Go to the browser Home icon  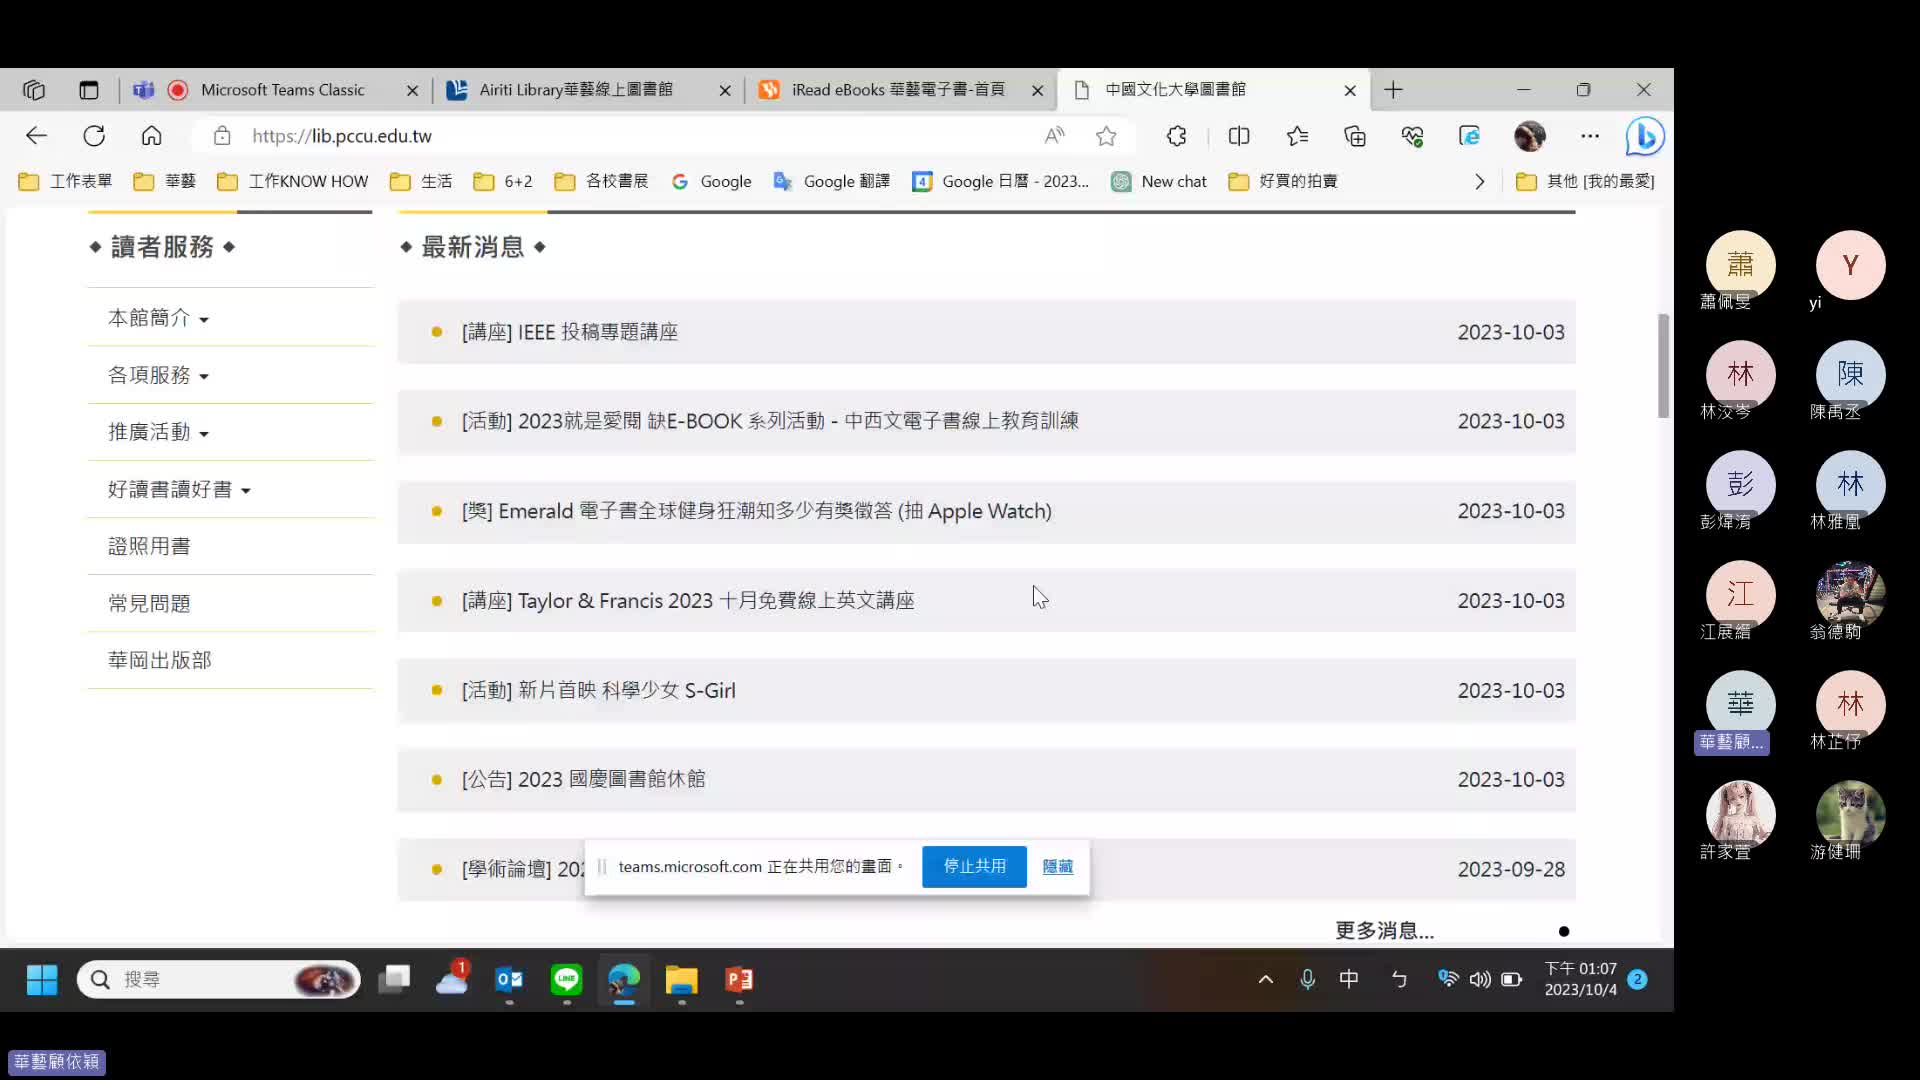point(151,136)
